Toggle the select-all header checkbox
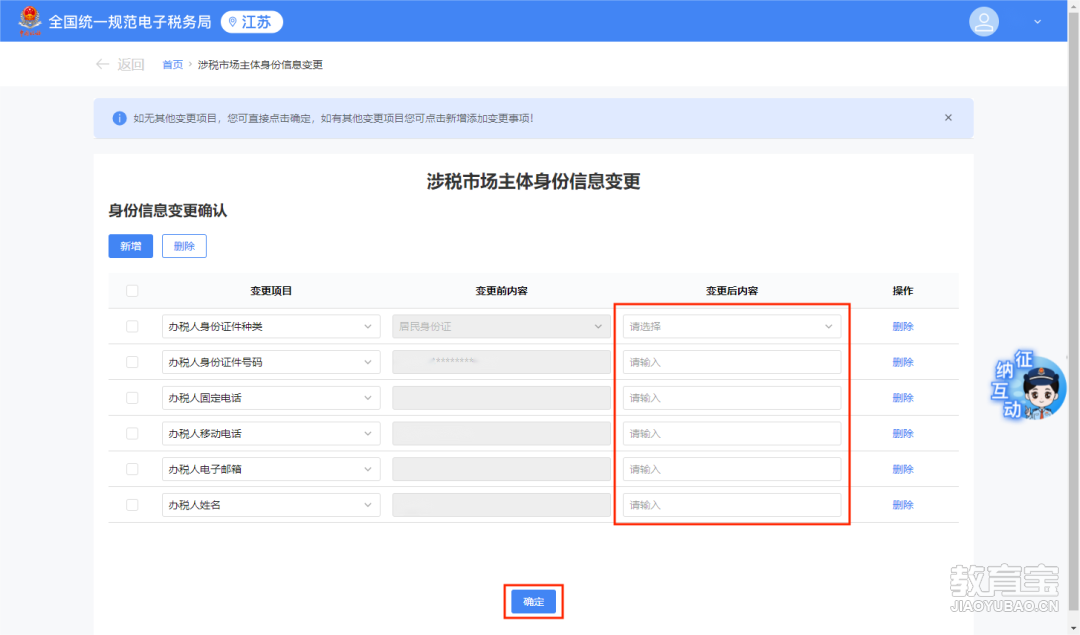Image resolution: width=1080 pixels, height=635 pixels. coord(132,291)
